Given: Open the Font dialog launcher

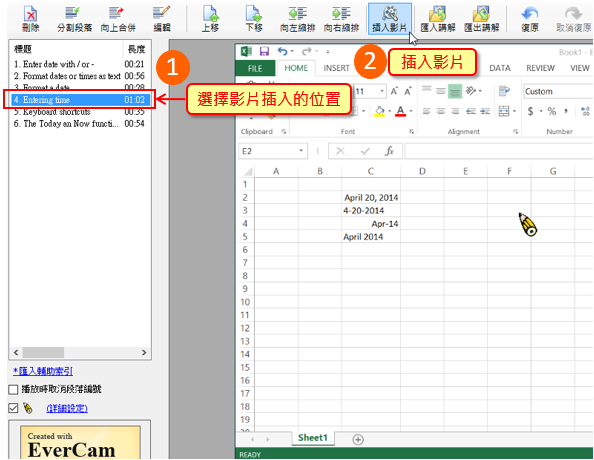Looking at the screenshot, I should 412,131.
